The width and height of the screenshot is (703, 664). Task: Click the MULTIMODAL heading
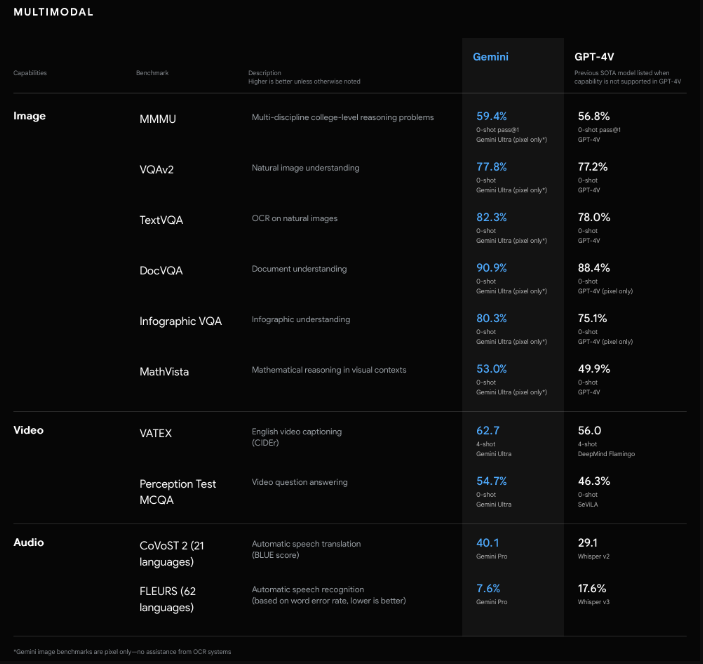(x=53, y=12)
